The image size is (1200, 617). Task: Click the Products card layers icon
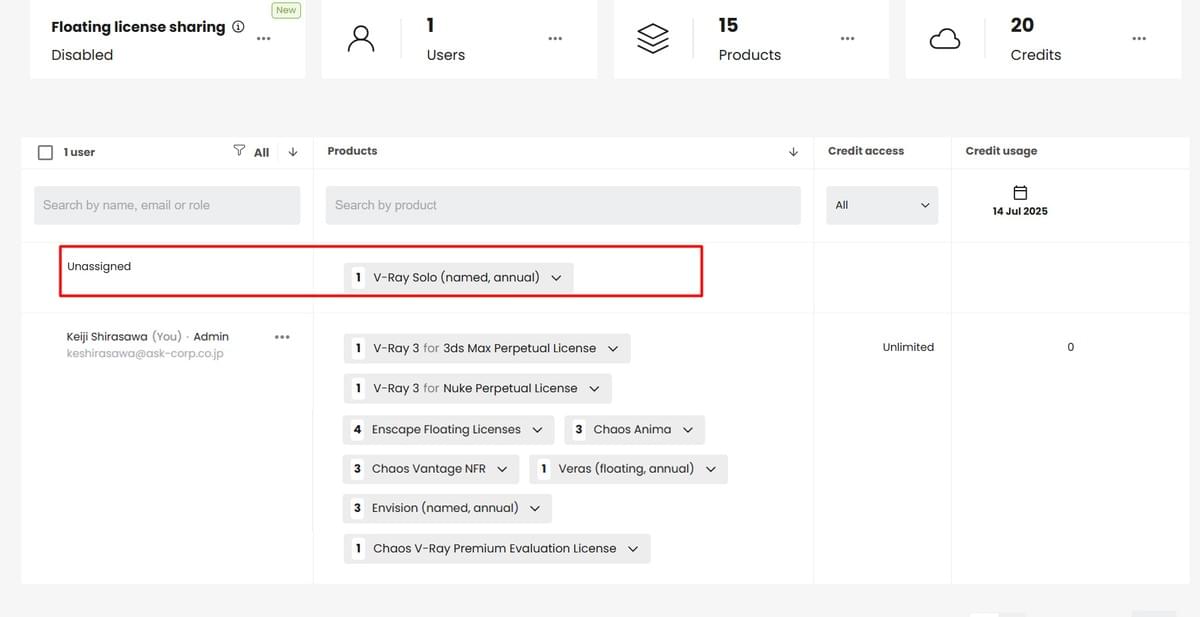point(653,38)
